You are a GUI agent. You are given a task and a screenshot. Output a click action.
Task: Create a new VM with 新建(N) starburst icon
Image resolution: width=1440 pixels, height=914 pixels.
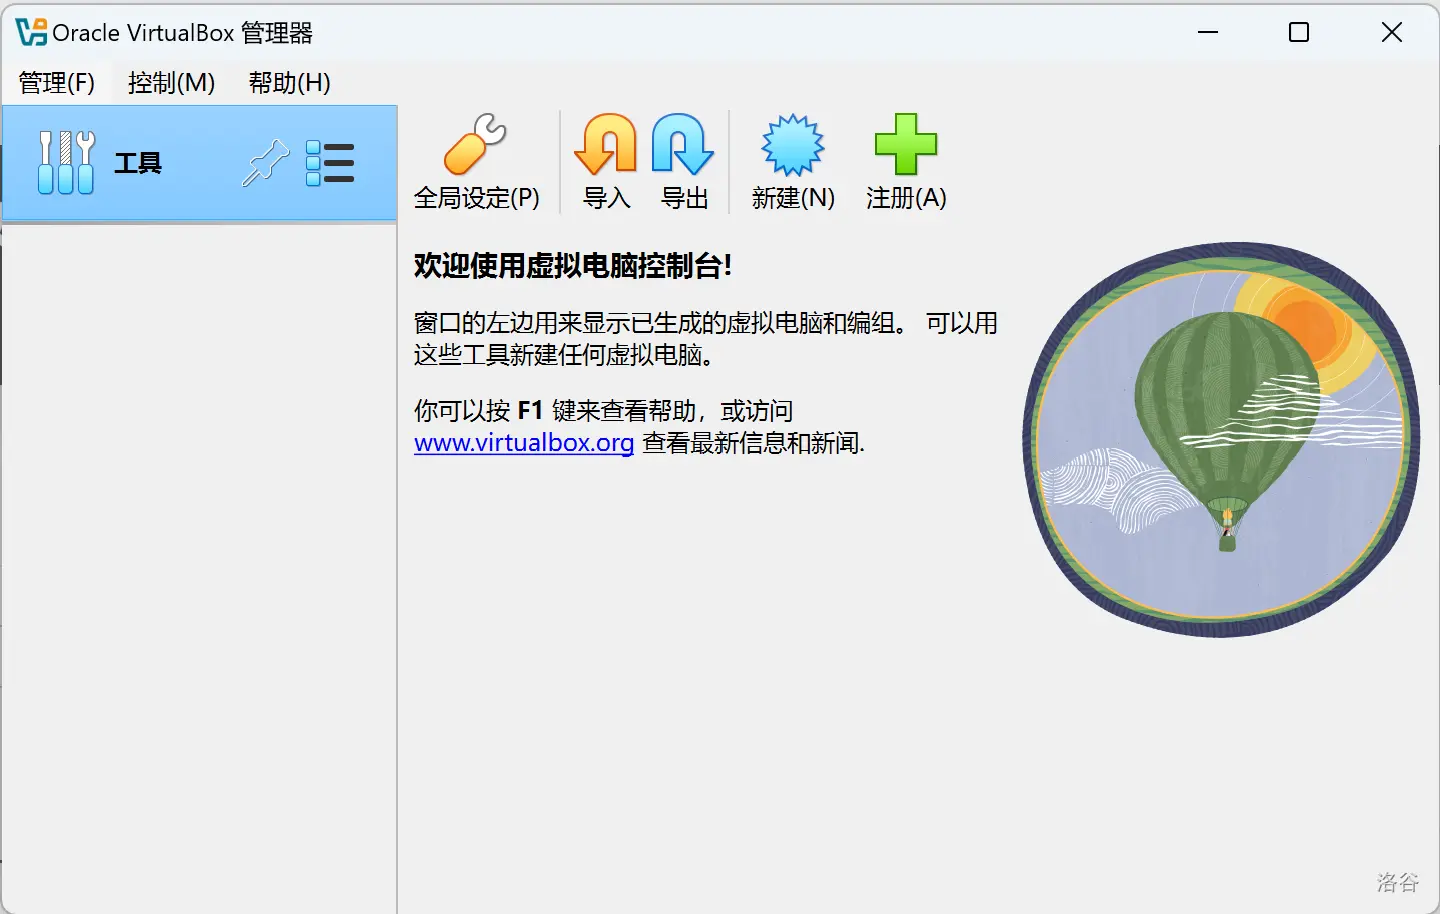(792, 146)
